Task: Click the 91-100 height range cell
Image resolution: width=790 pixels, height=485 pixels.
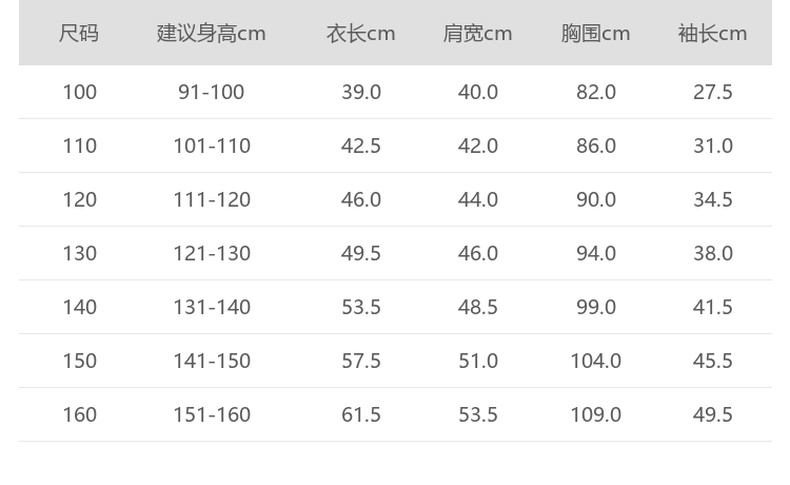Action: [211, 92]
